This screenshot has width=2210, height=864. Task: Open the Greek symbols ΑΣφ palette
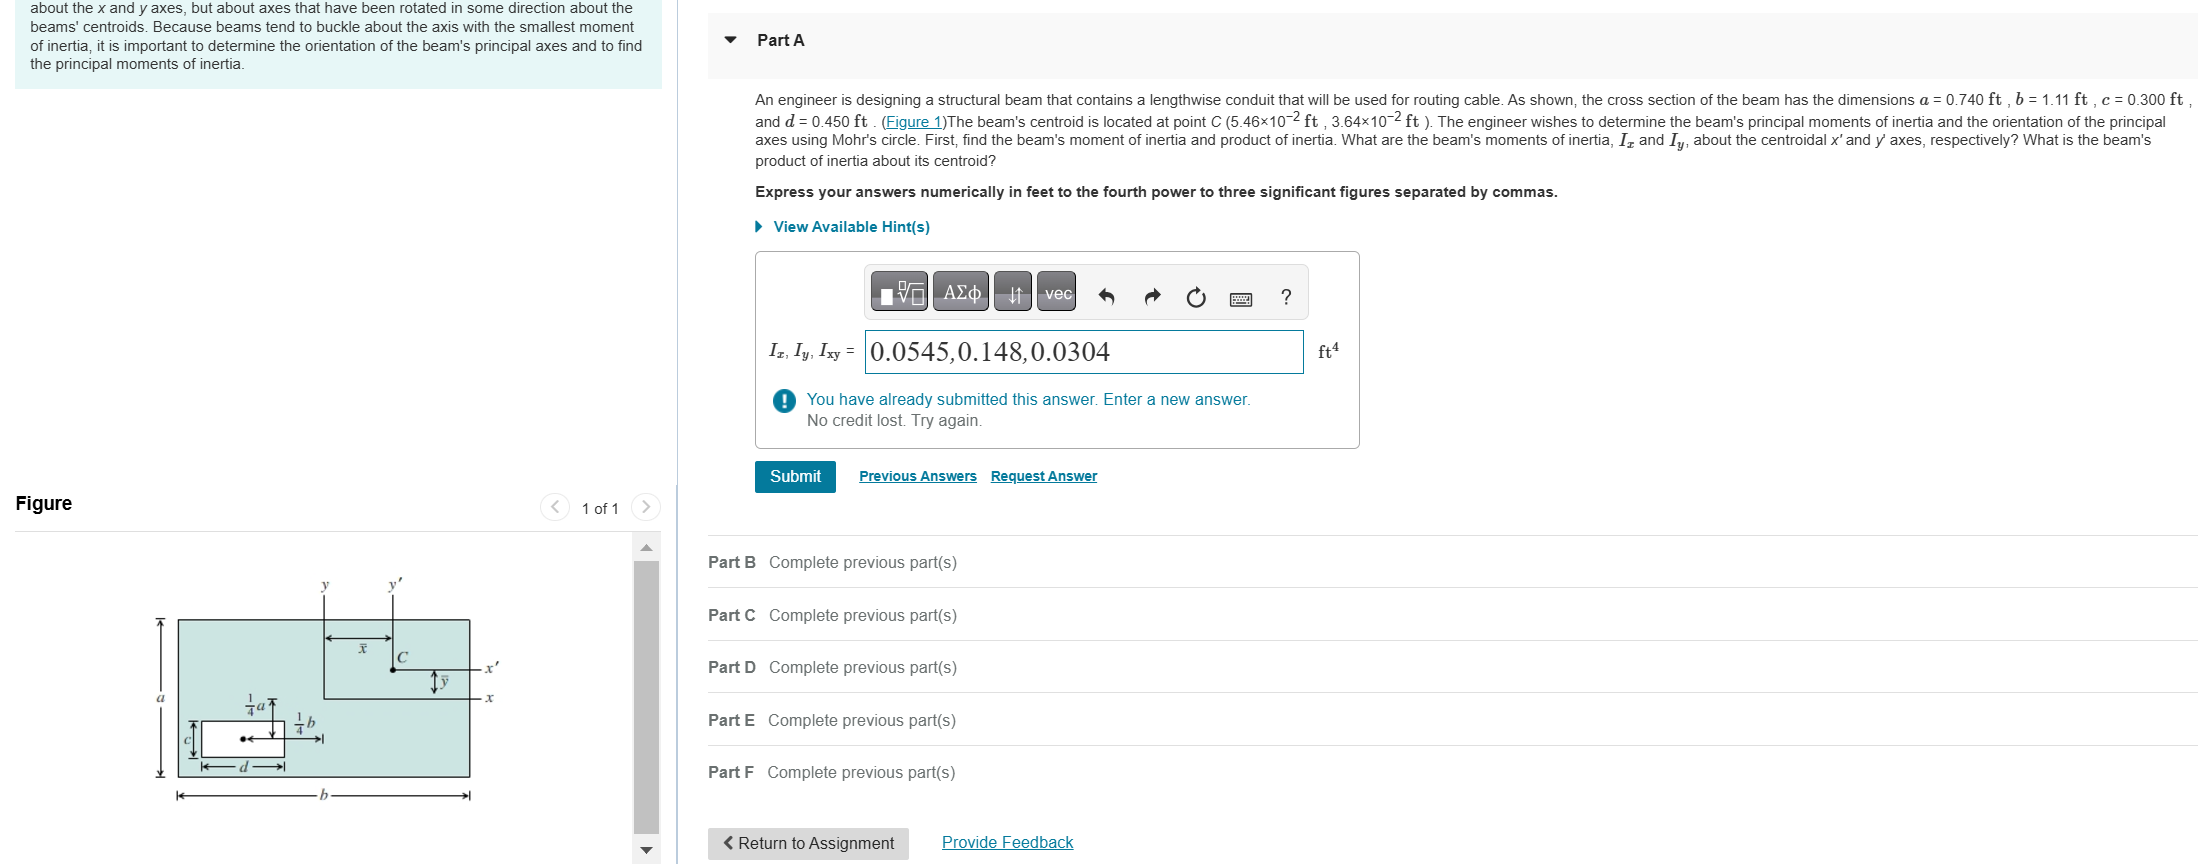pos(961,293)
